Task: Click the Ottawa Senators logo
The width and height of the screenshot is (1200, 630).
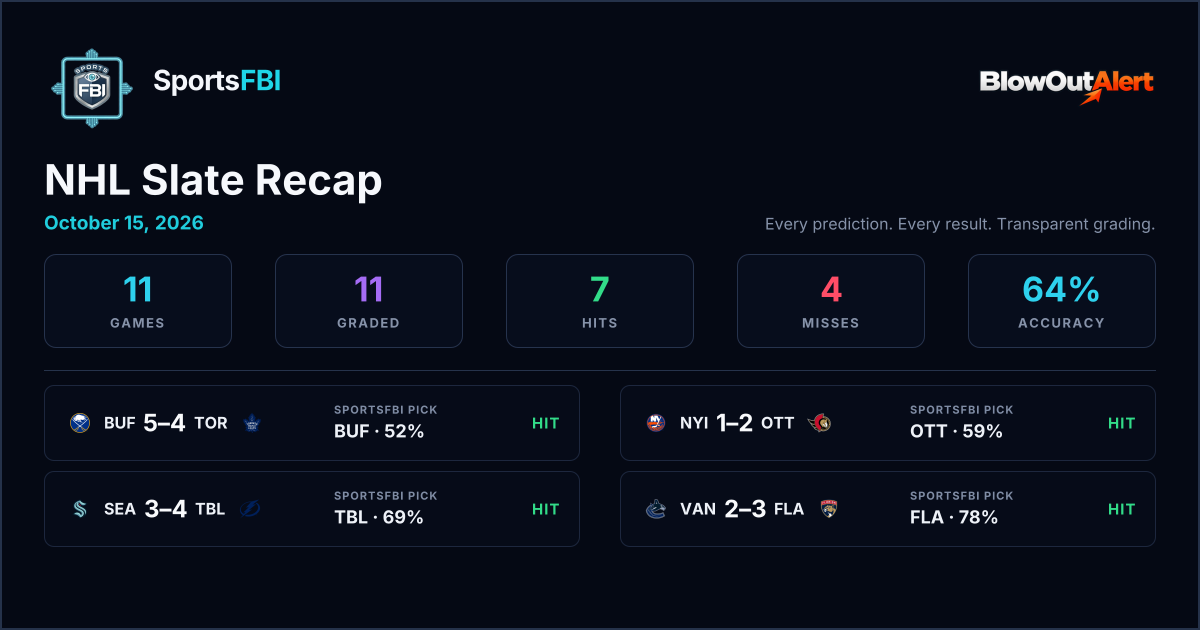Action: pyautogui.click(x=819, y=423)
